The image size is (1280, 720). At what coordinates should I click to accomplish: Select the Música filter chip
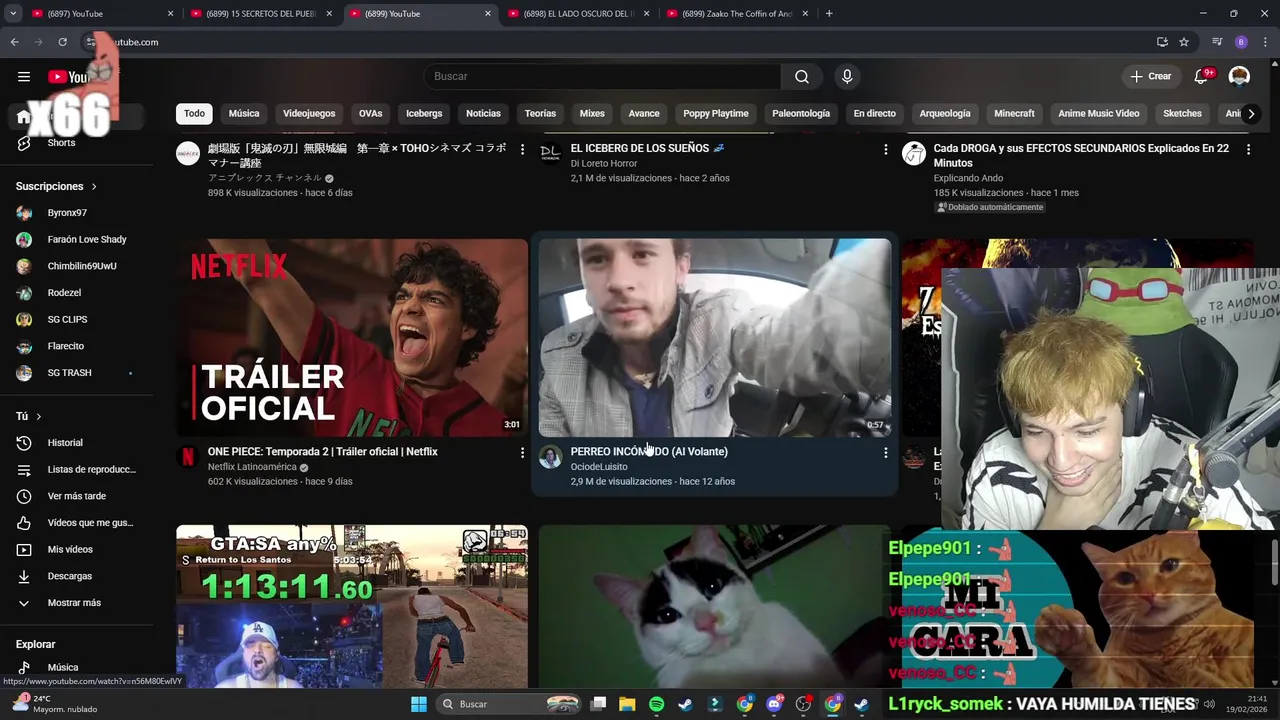(244, 114)
